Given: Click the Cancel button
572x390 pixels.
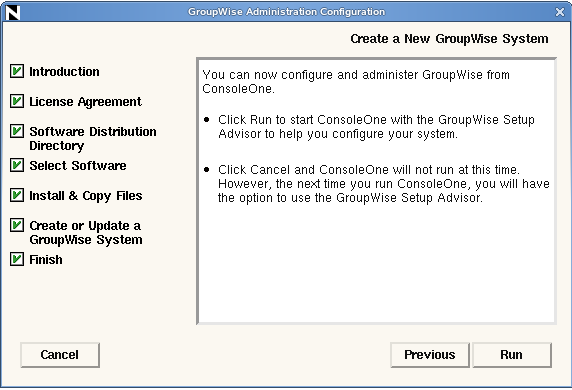Looking at the screenshot, I should [x=60, y=355].
